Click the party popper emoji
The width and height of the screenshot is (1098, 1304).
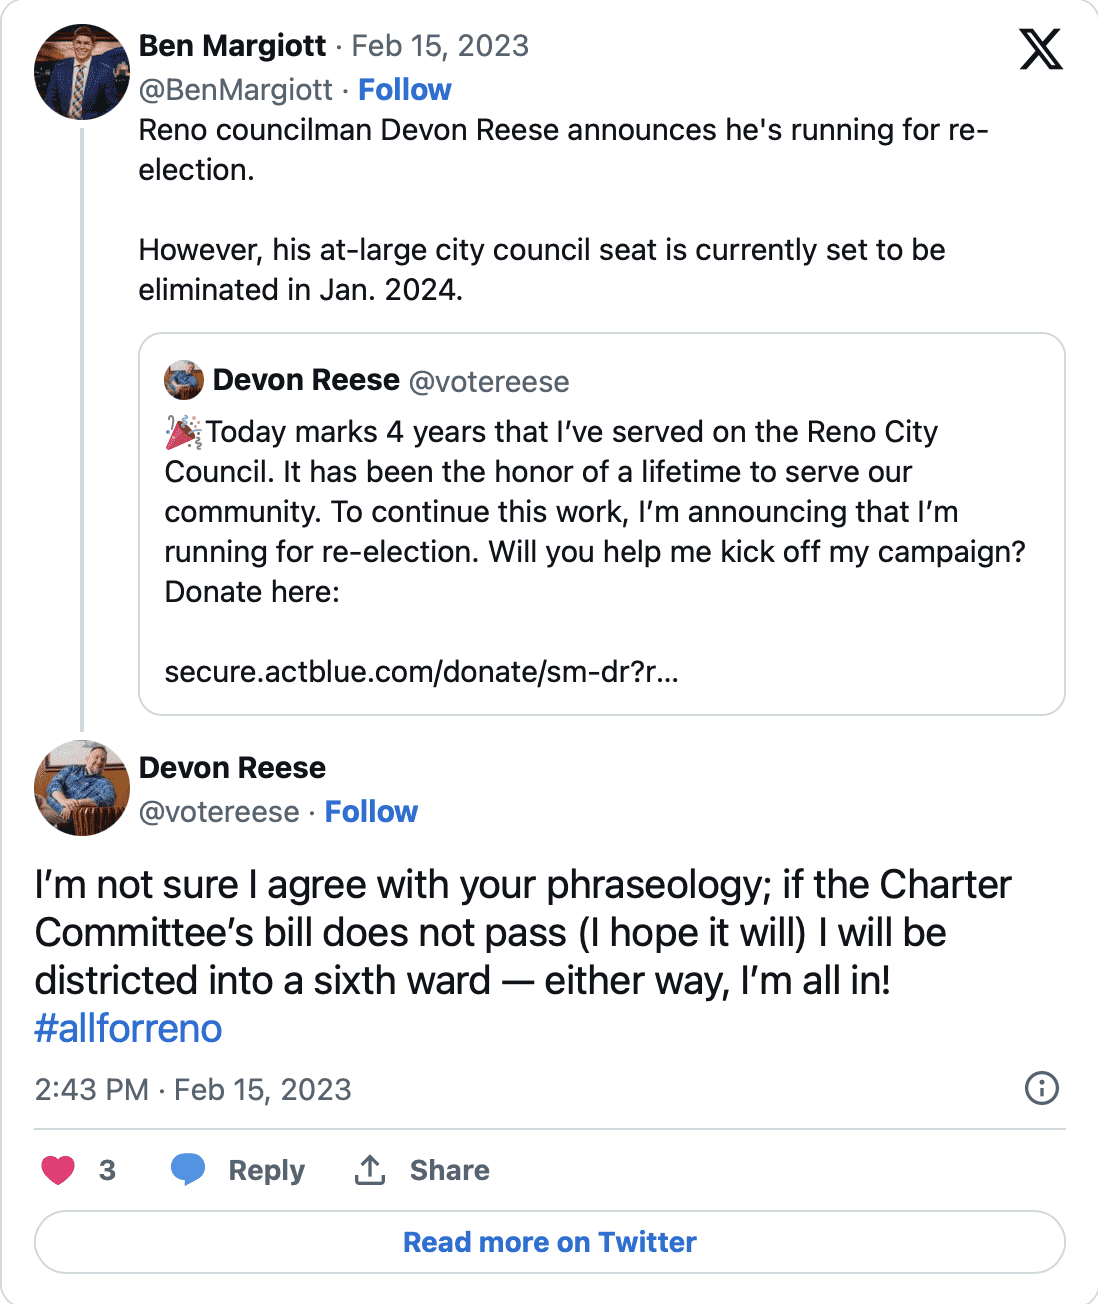(184, 432)
